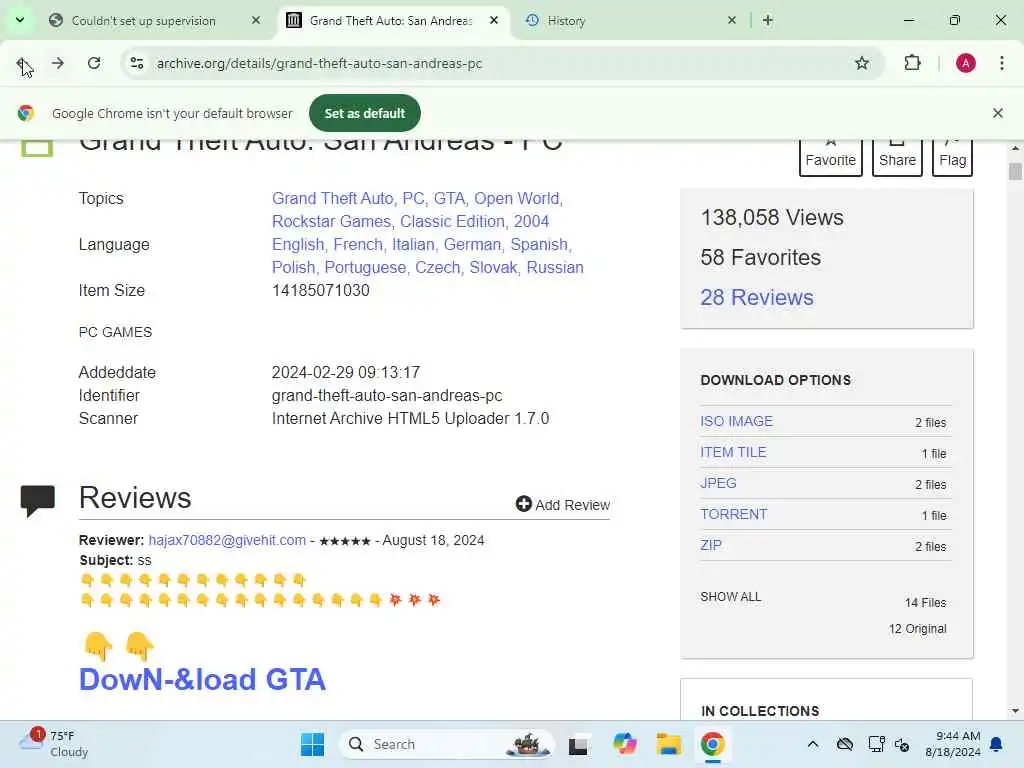The width and height of the screenshot is (1024, 768).
Task: Open the ZIP download option
Action: click(x=711, y=545)
